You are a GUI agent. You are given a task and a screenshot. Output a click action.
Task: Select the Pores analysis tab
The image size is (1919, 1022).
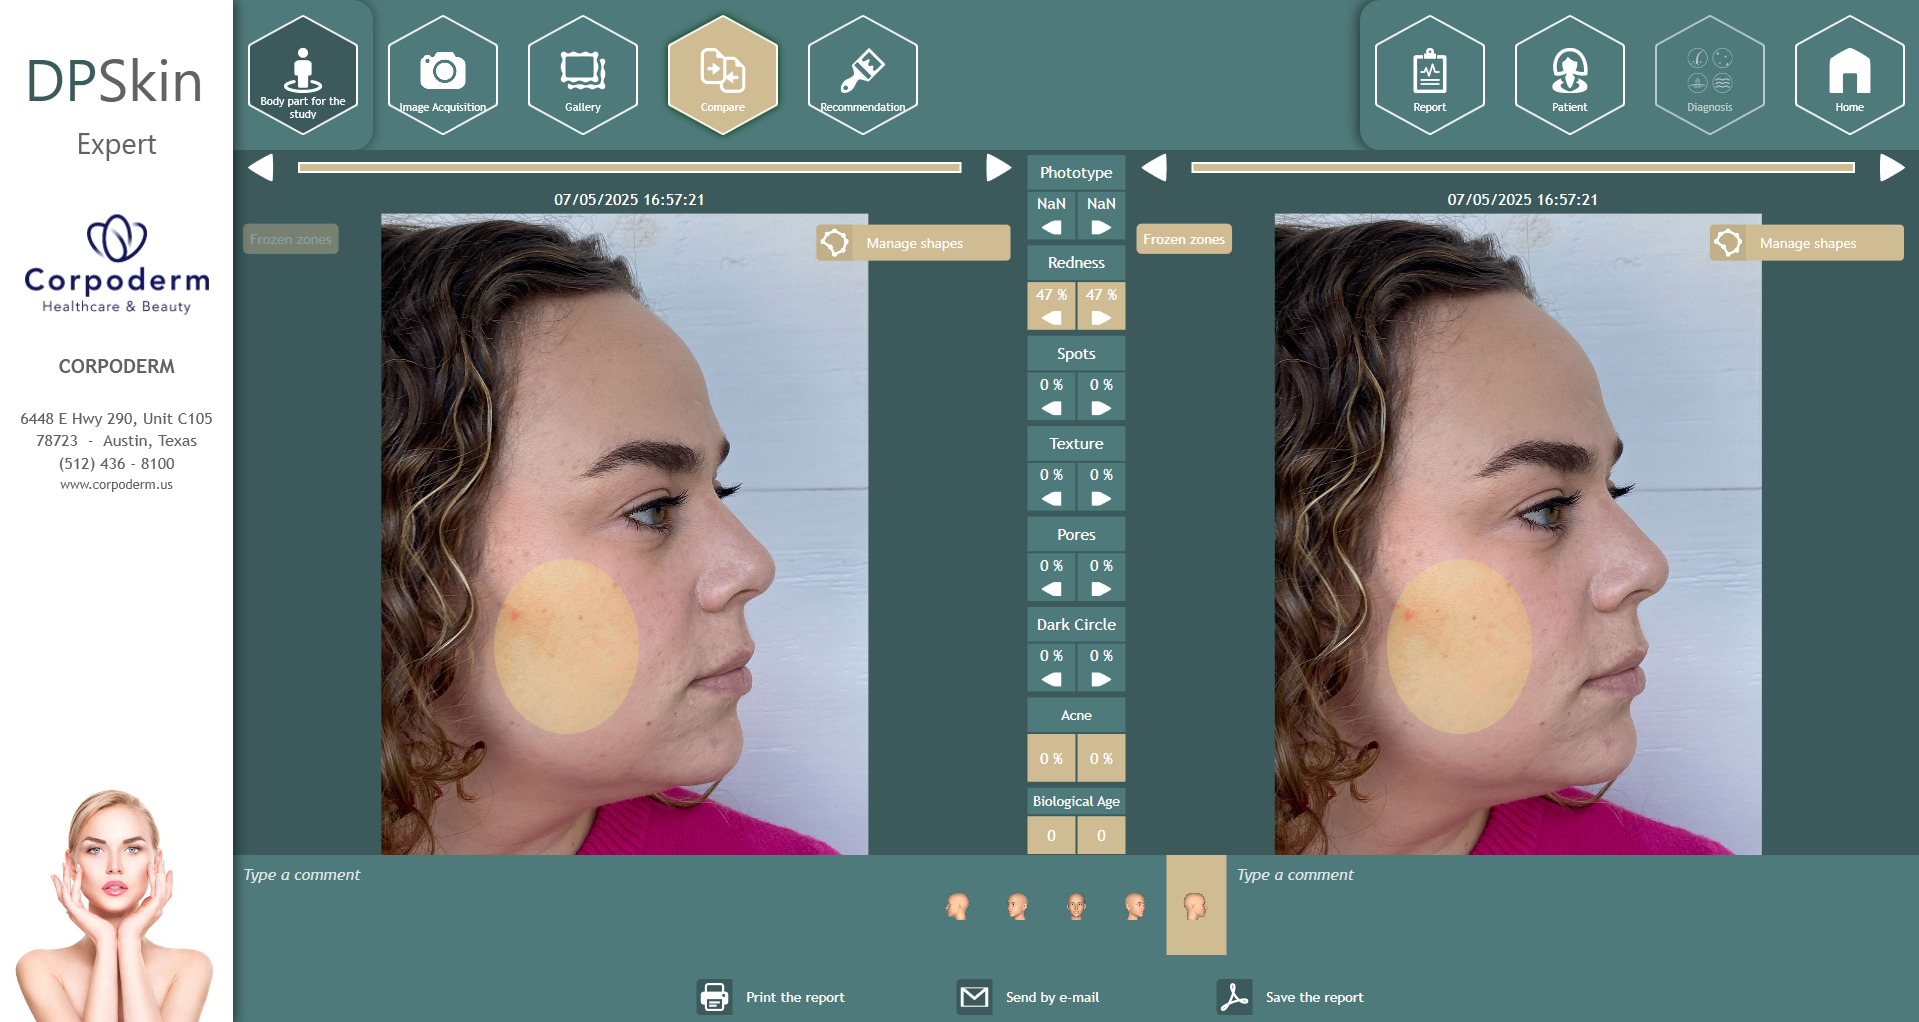coord(1076,534)
